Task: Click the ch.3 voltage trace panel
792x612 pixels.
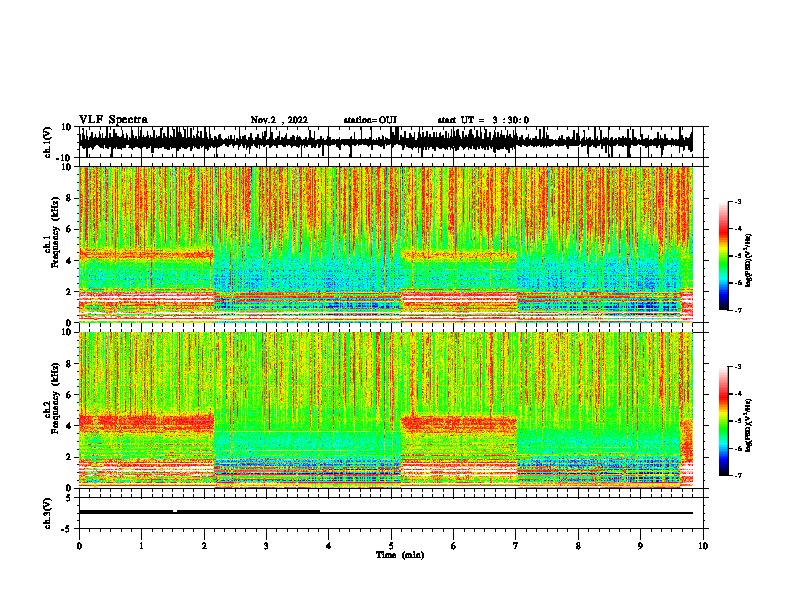Action: (393, 513)
